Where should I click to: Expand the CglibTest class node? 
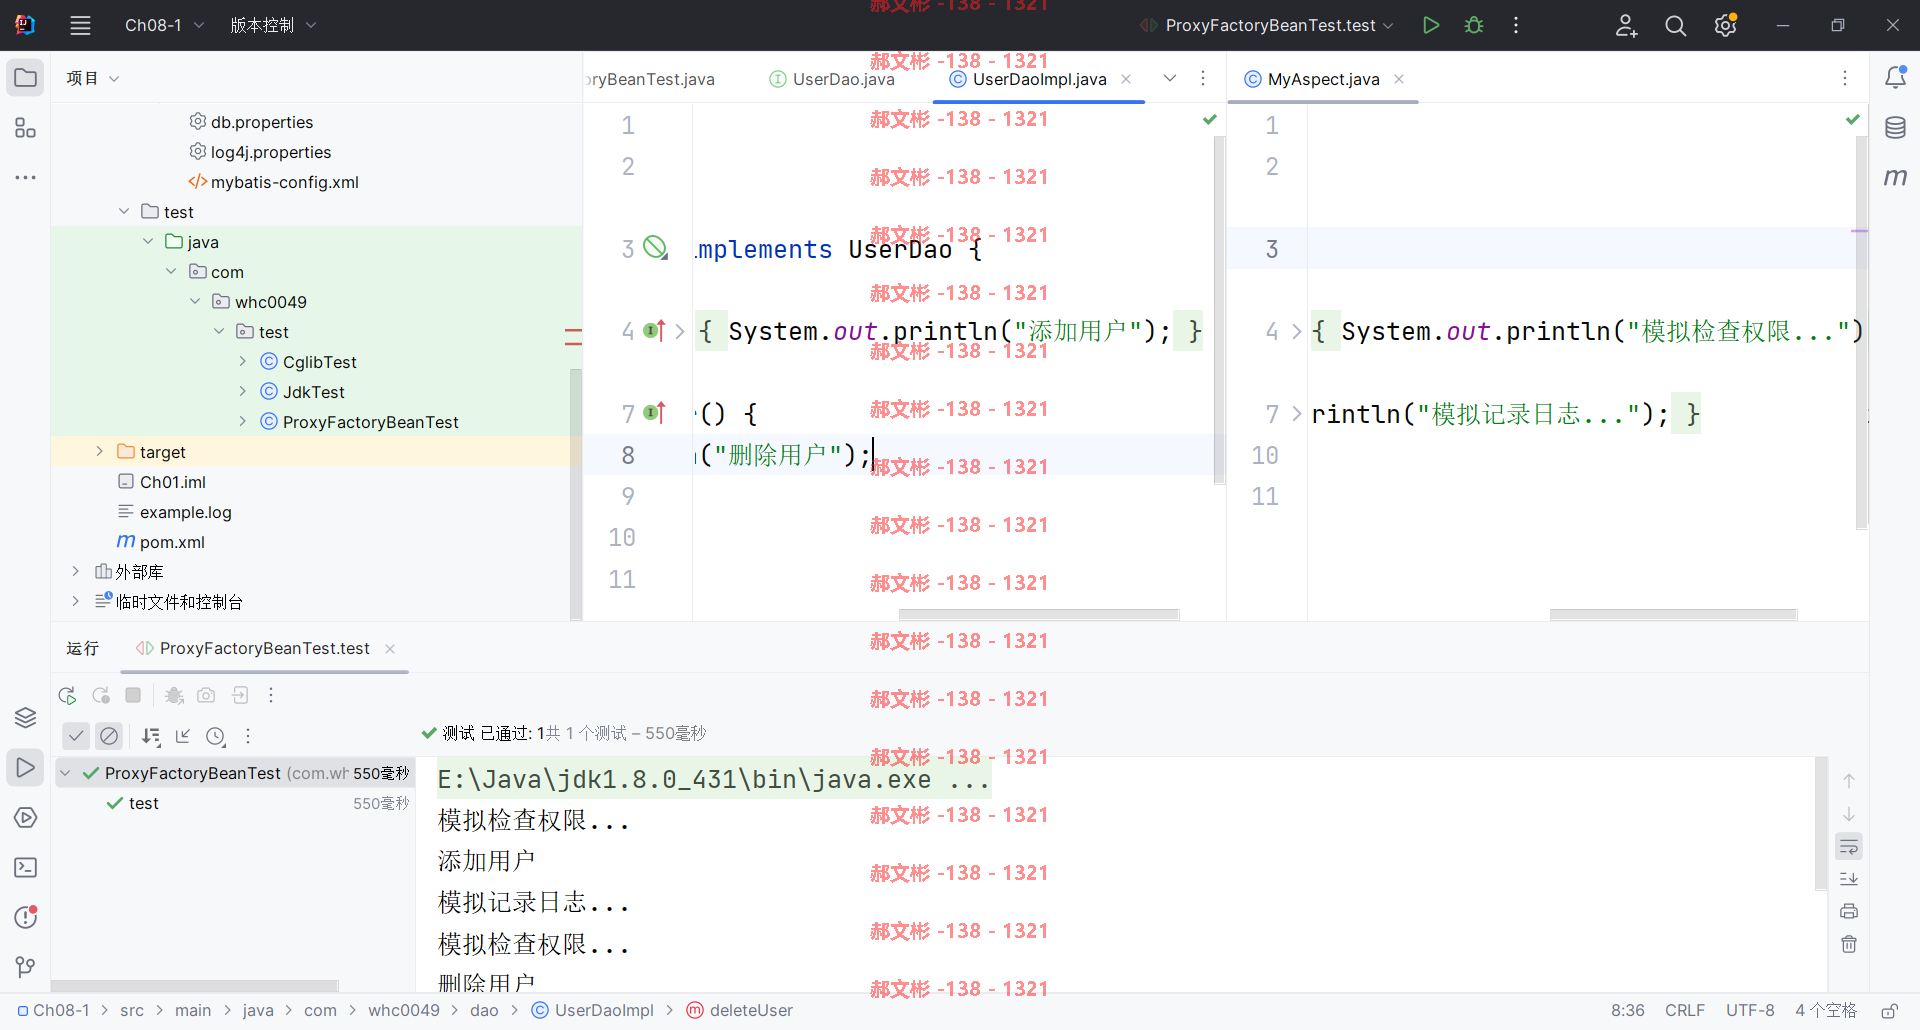point(243,362)
